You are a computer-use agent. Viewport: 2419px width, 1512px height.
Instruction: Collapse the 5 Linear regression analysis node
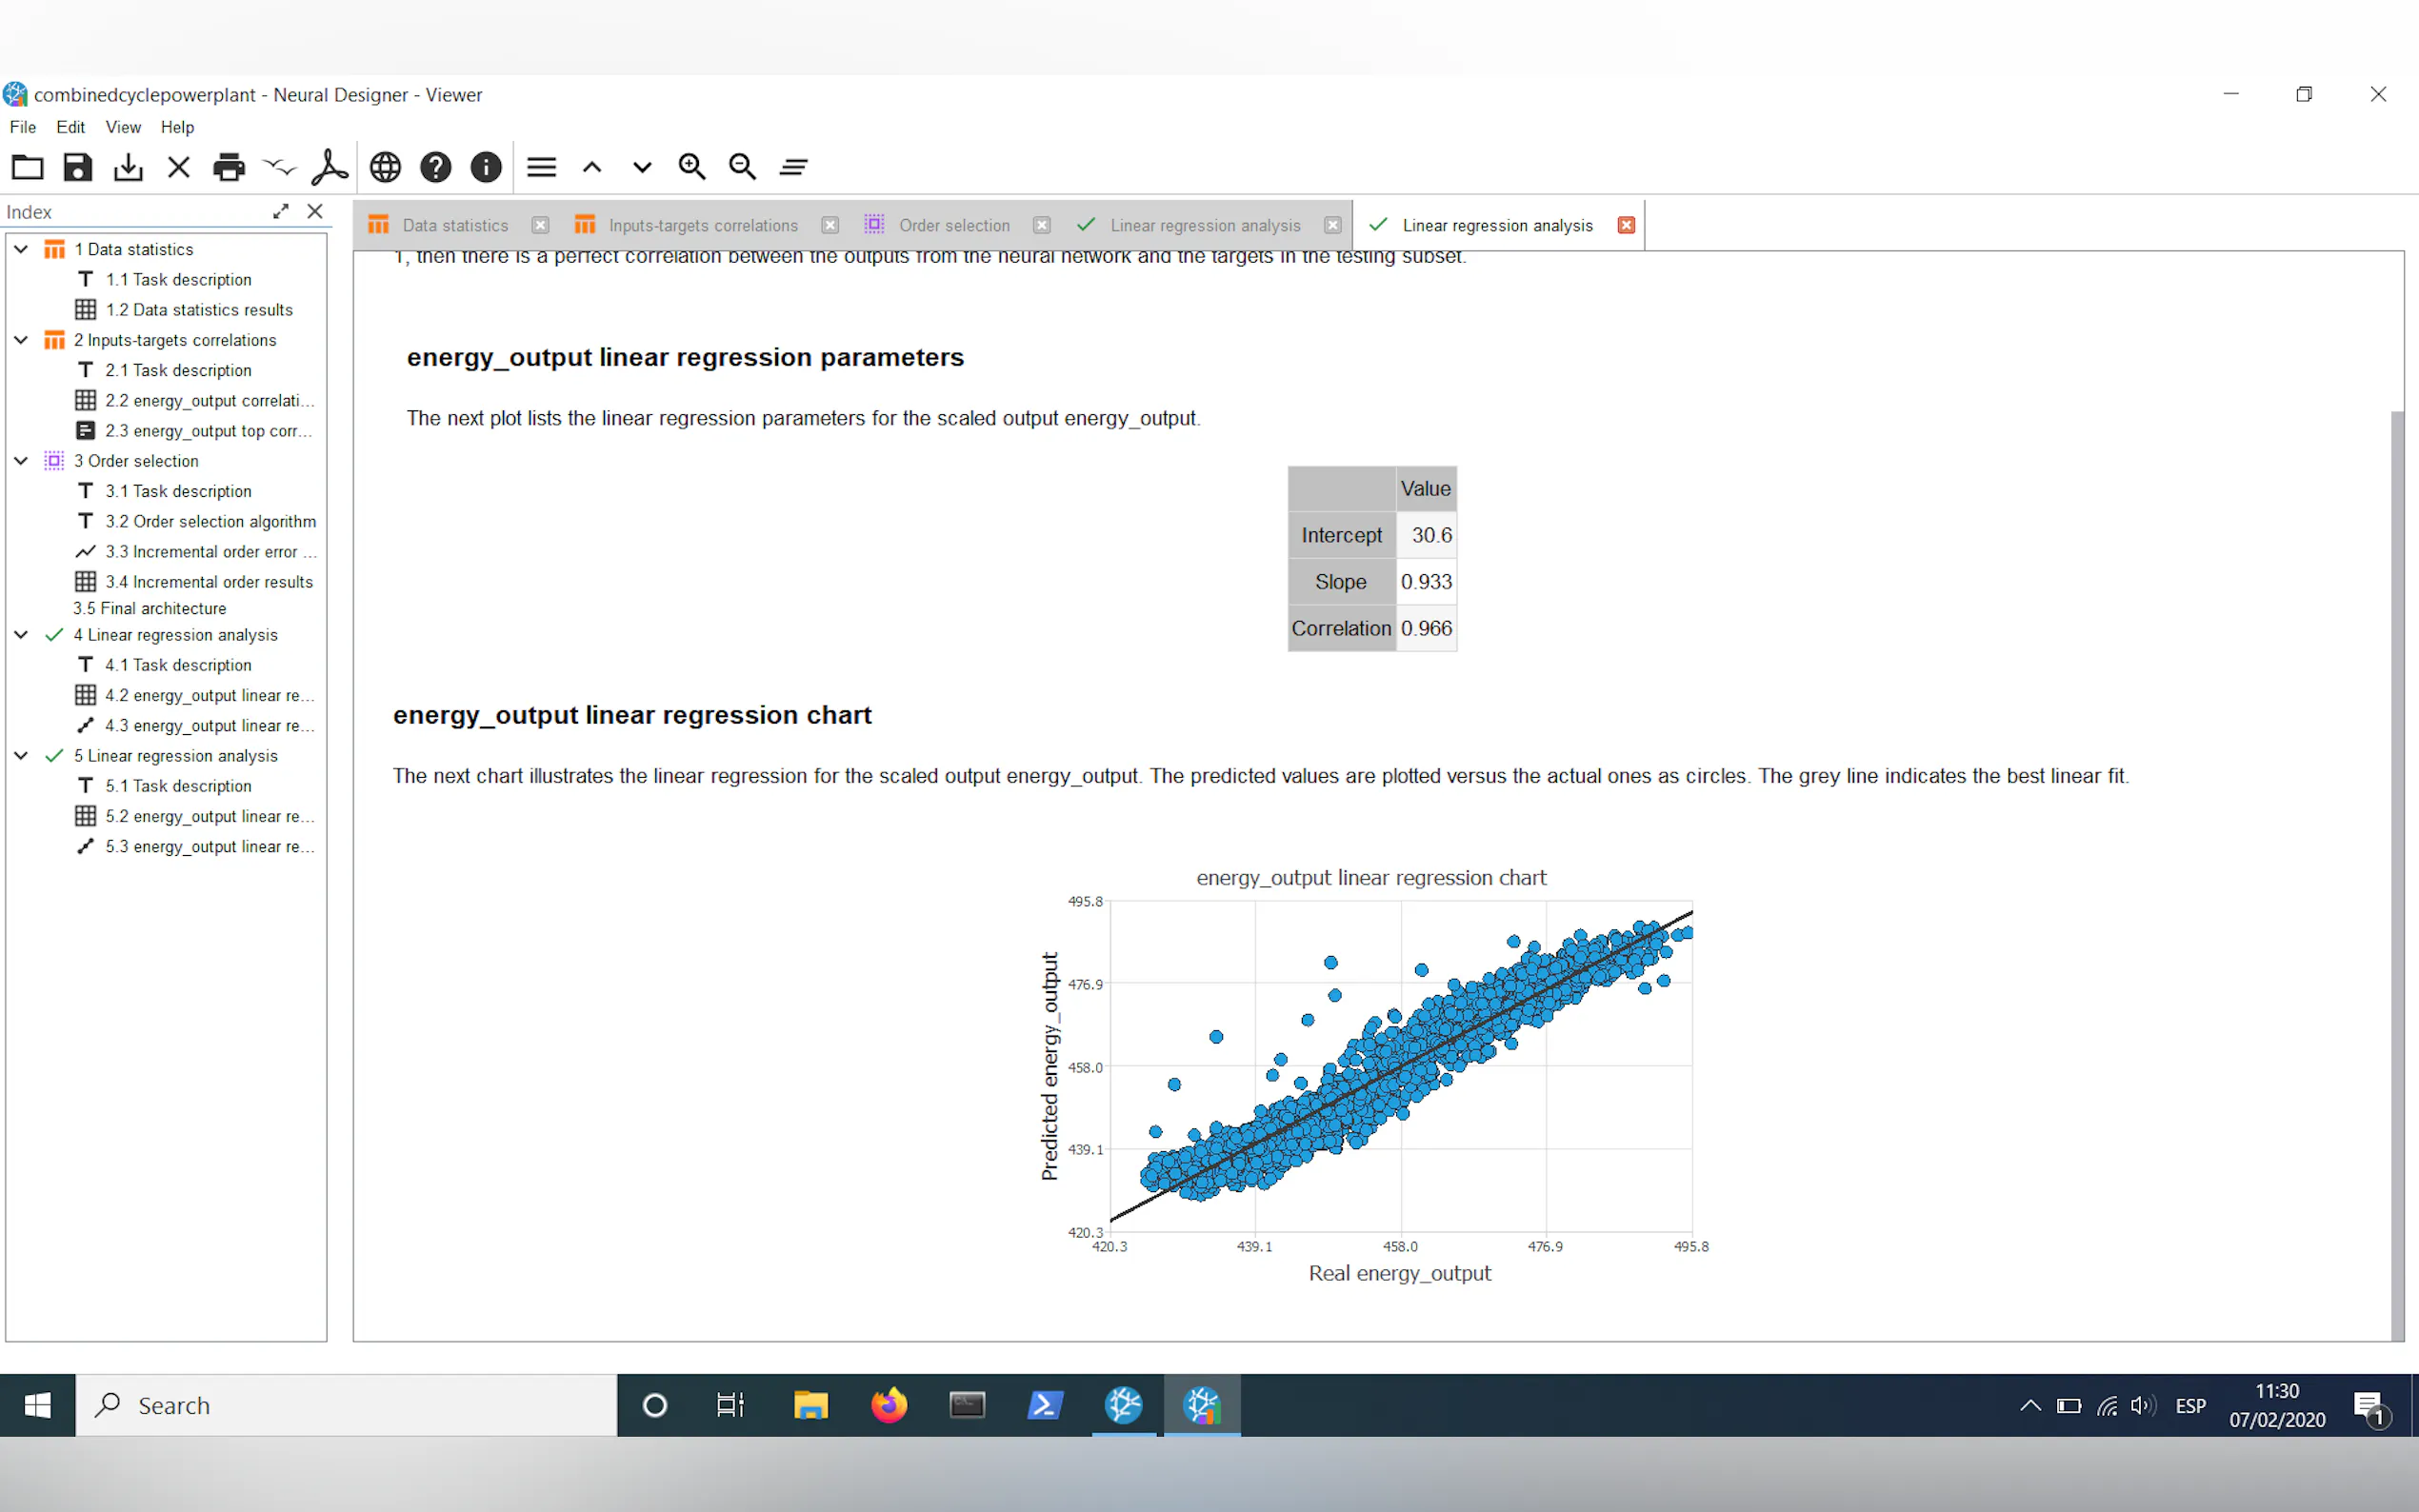(21, 756)
